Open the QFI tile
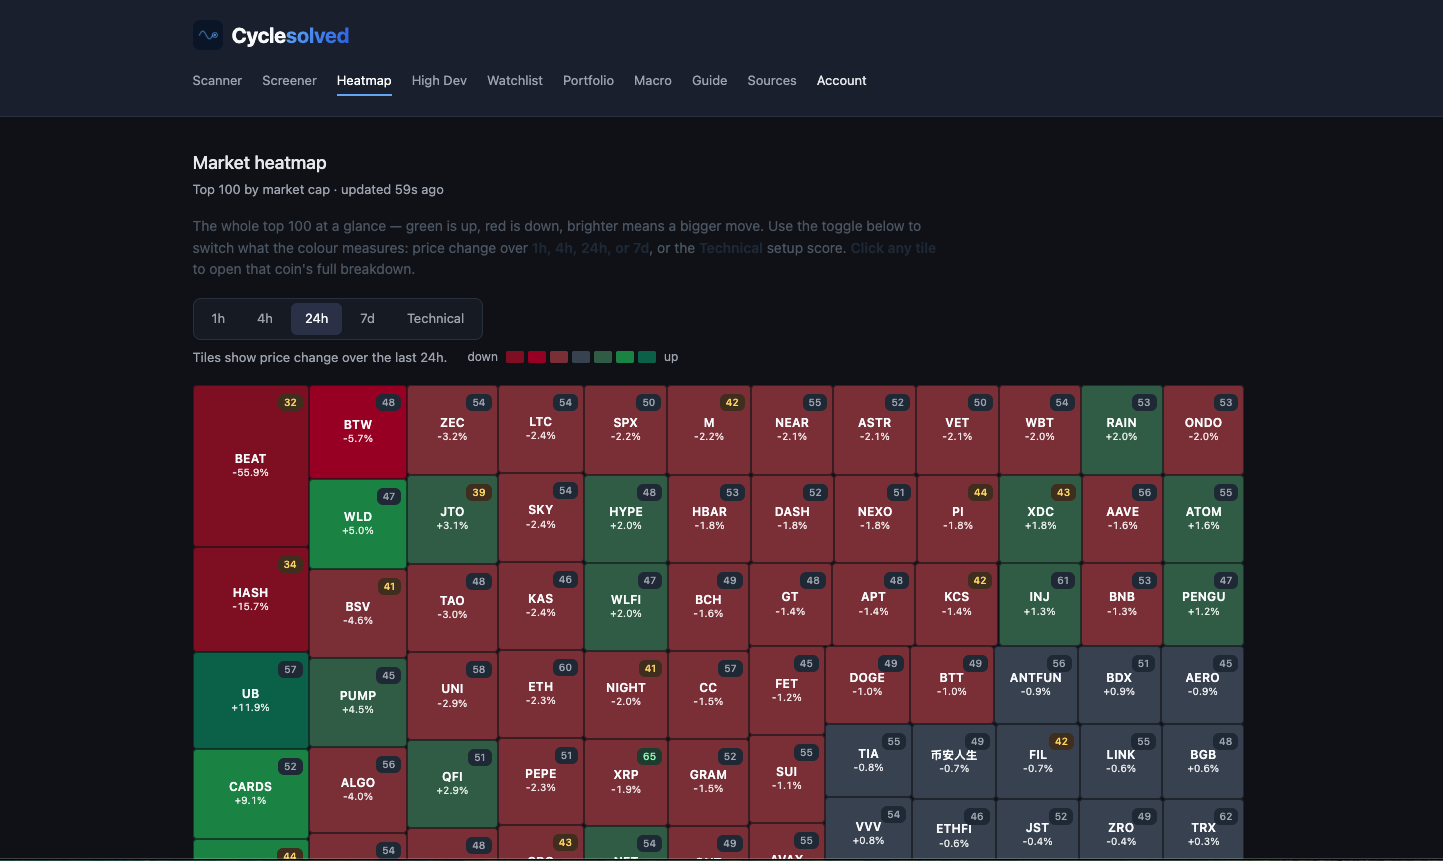 pyautogui.click(x=452, y=783)
